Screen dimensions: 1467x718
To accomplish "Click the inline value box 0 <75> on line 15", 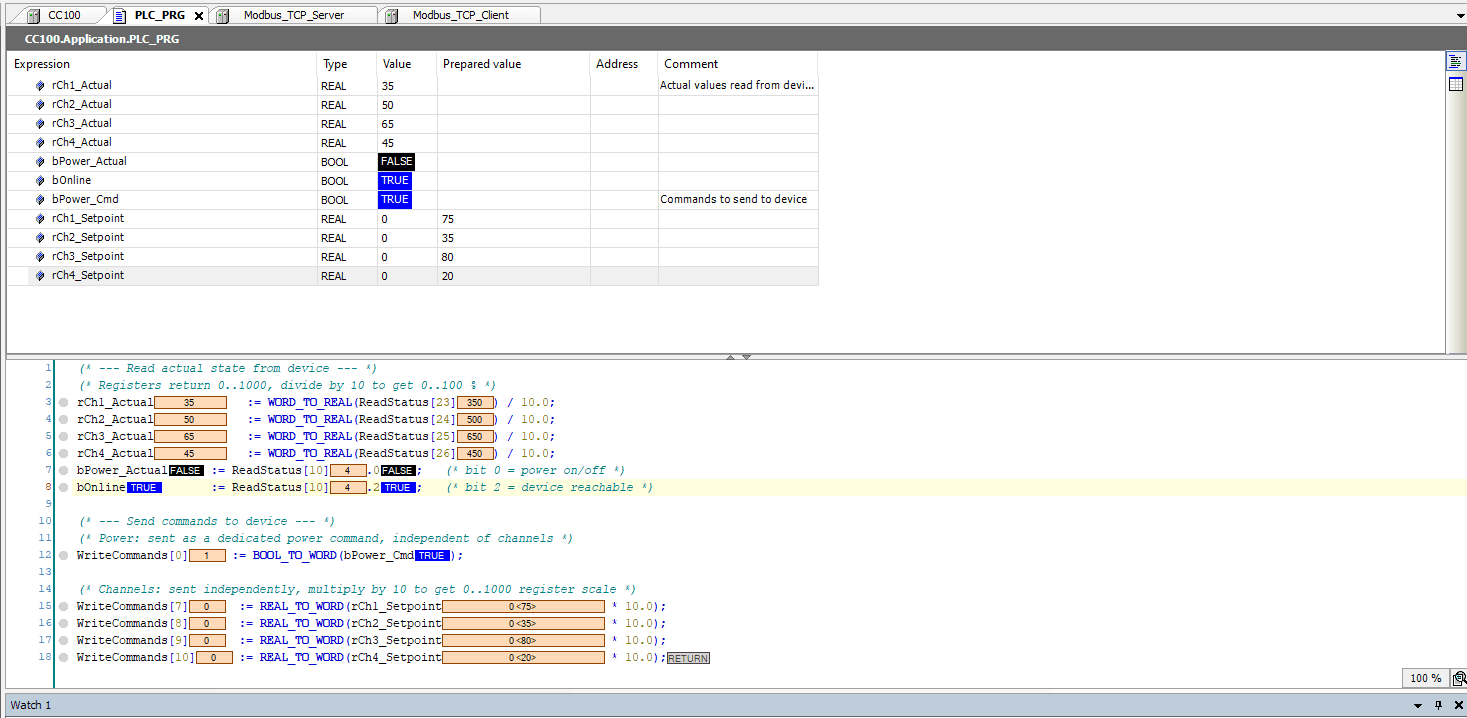I will pos(523,607).
